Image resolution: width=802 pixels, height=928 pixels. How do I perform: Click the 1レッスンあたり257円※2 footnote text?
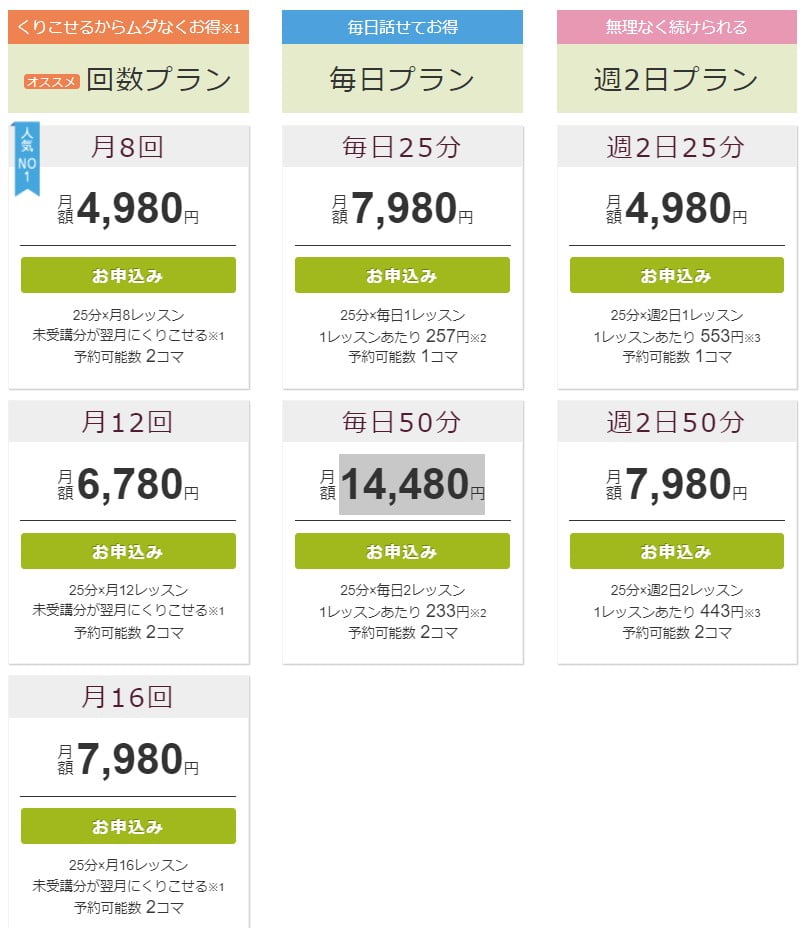[x=401, y=336]
